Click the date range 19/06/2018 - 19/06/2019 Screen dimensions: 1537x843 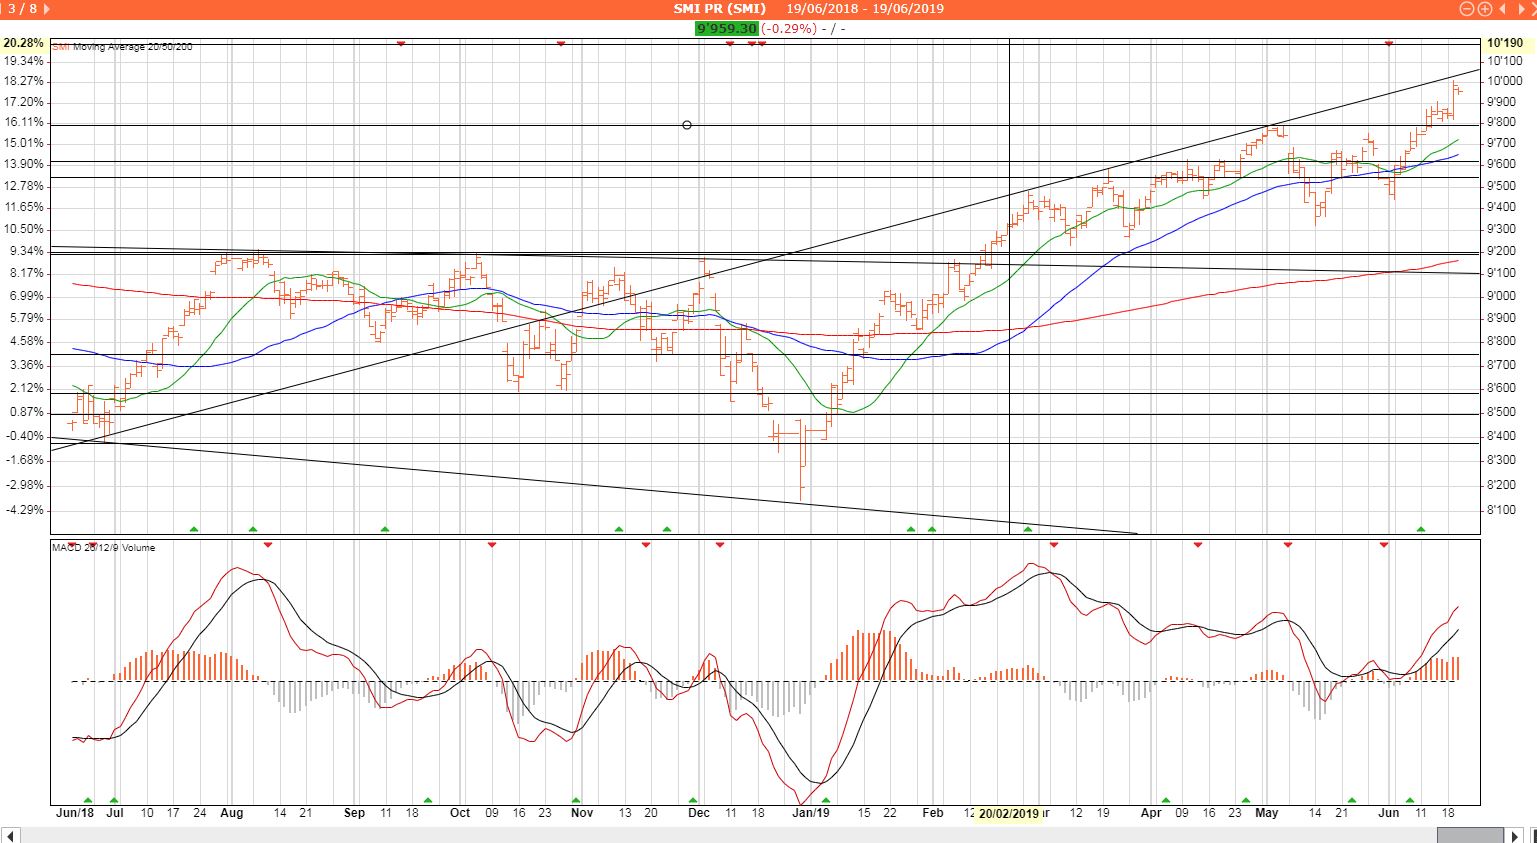click(865, 9)
